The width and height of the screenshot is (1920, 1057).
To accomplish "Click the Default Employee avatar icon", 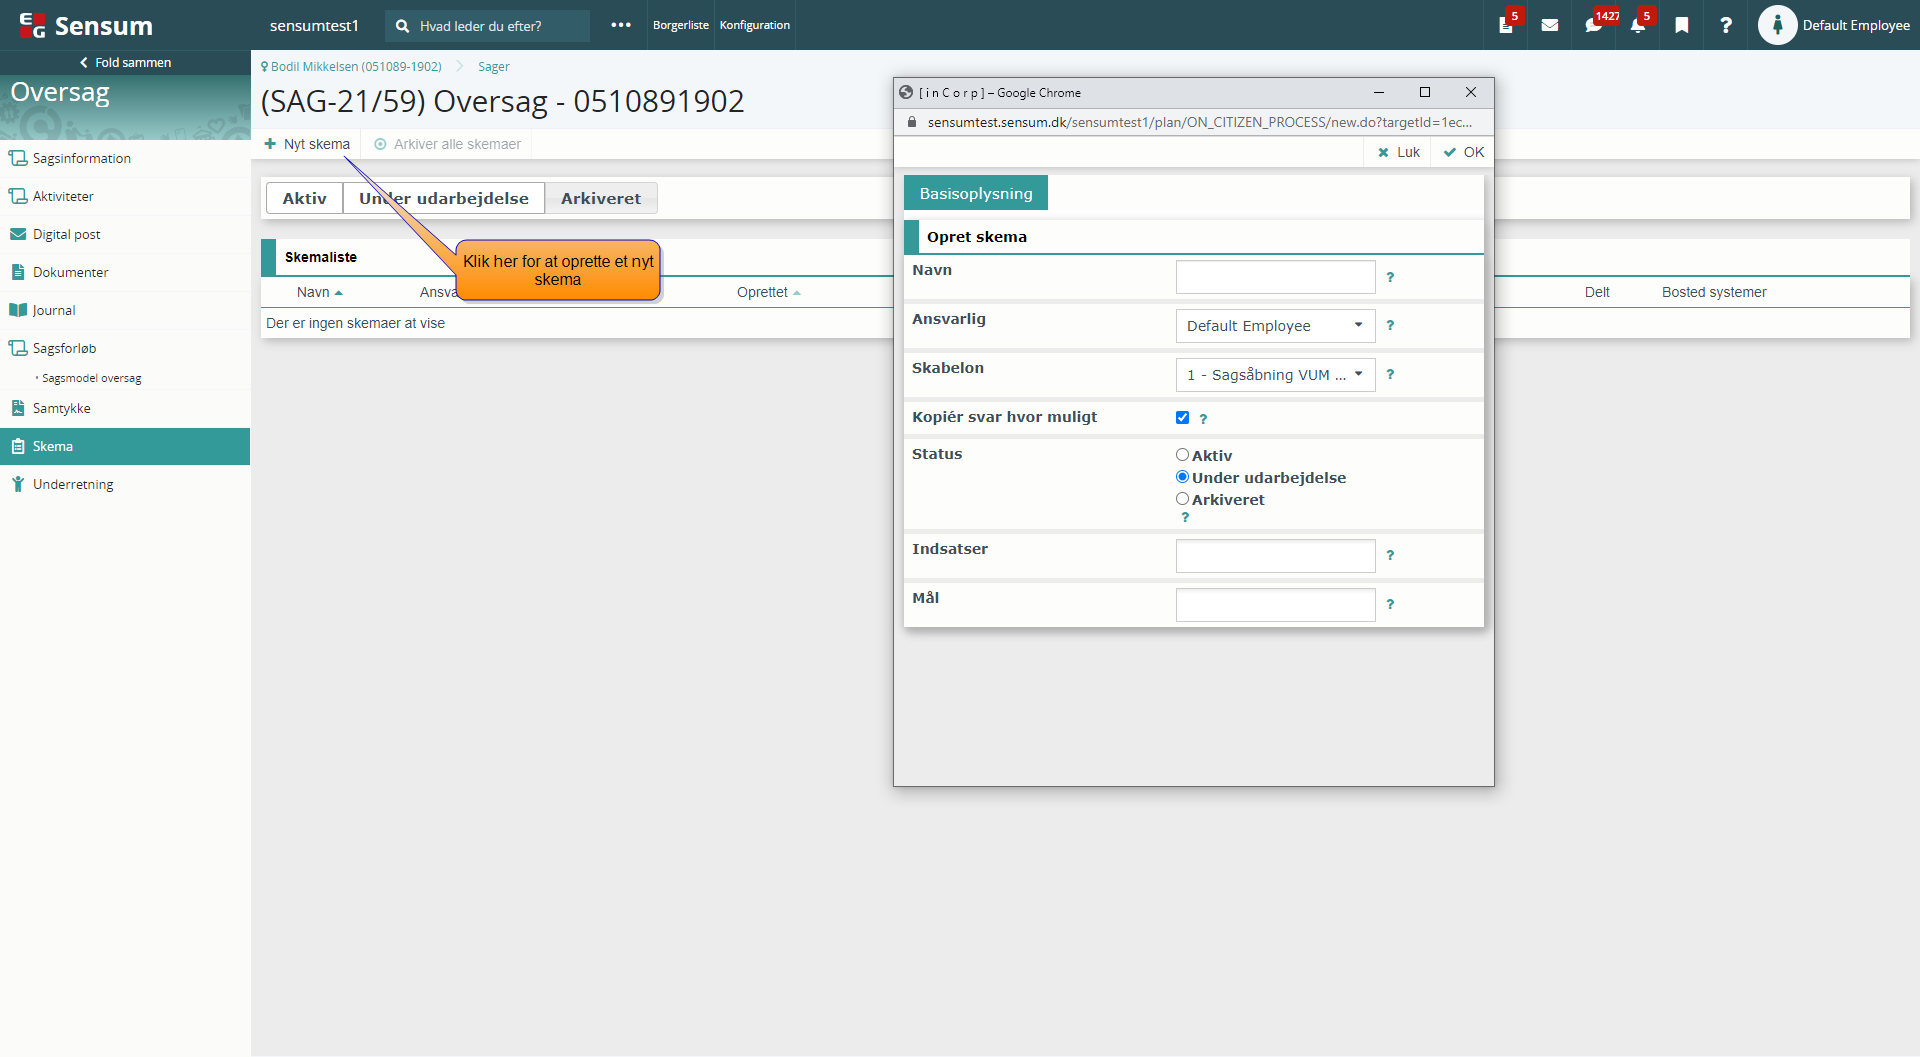I will pyautogui.click(x=1777, y=25).
